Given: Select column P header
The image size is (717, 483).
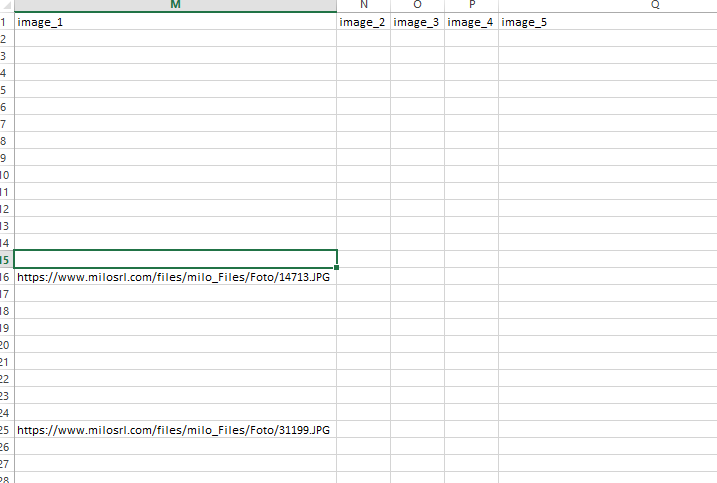Looking at the screenshot, I should click(471, 5).
